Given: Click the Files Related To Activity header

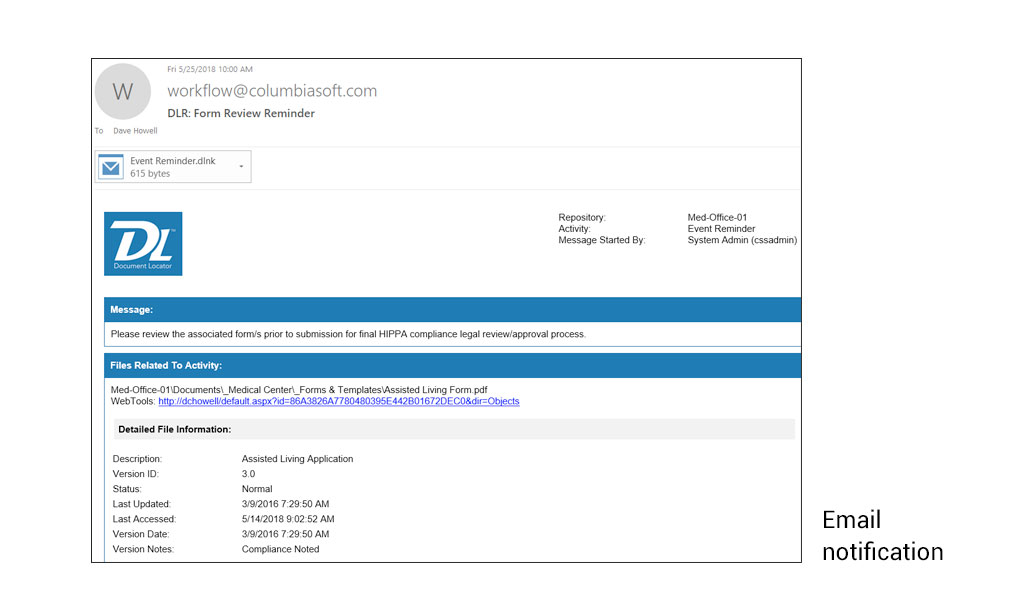Looking at the screenshot, I should [x=452, y=365].
